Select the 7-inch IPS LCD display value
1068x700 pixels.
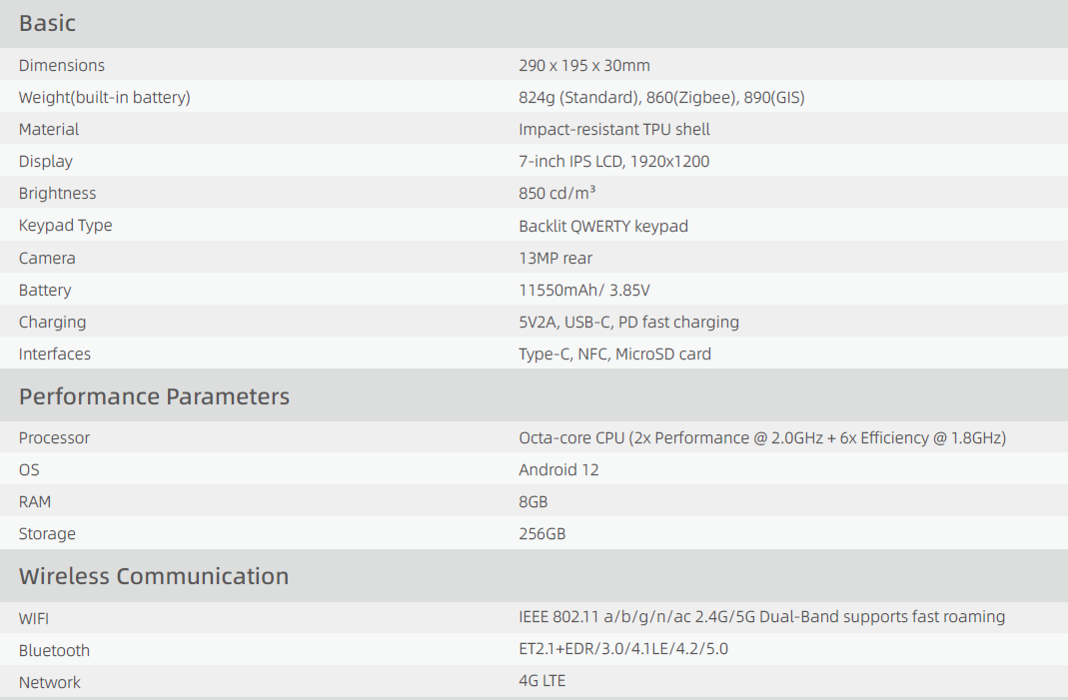(x=614, y=161)
